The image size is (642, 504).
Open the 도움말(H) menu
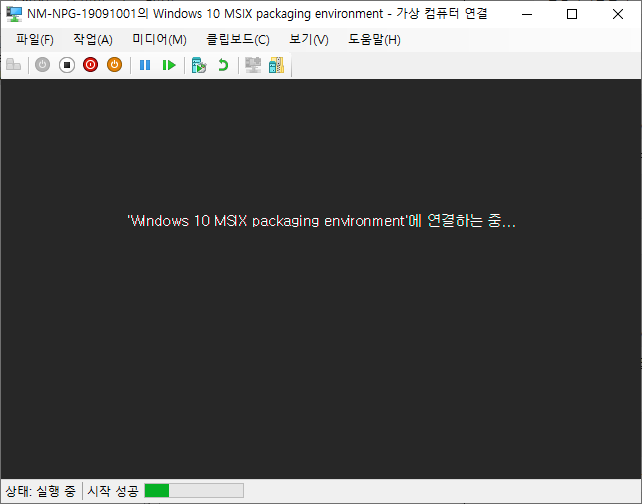374,39
